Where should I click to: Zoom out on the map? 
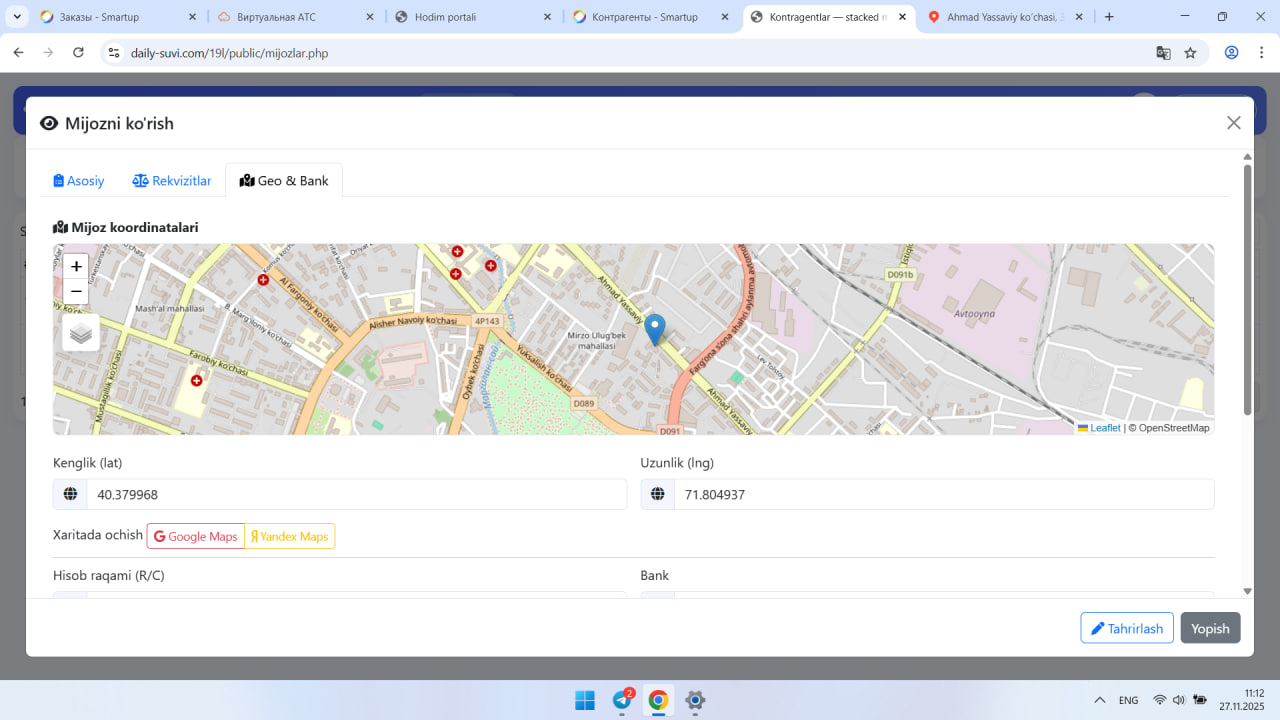tap(76, 291)
